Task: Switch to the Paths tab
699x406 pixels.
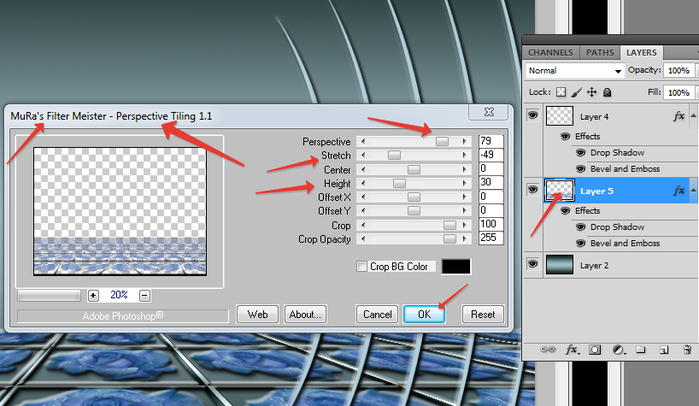Action: click(600, 53)
